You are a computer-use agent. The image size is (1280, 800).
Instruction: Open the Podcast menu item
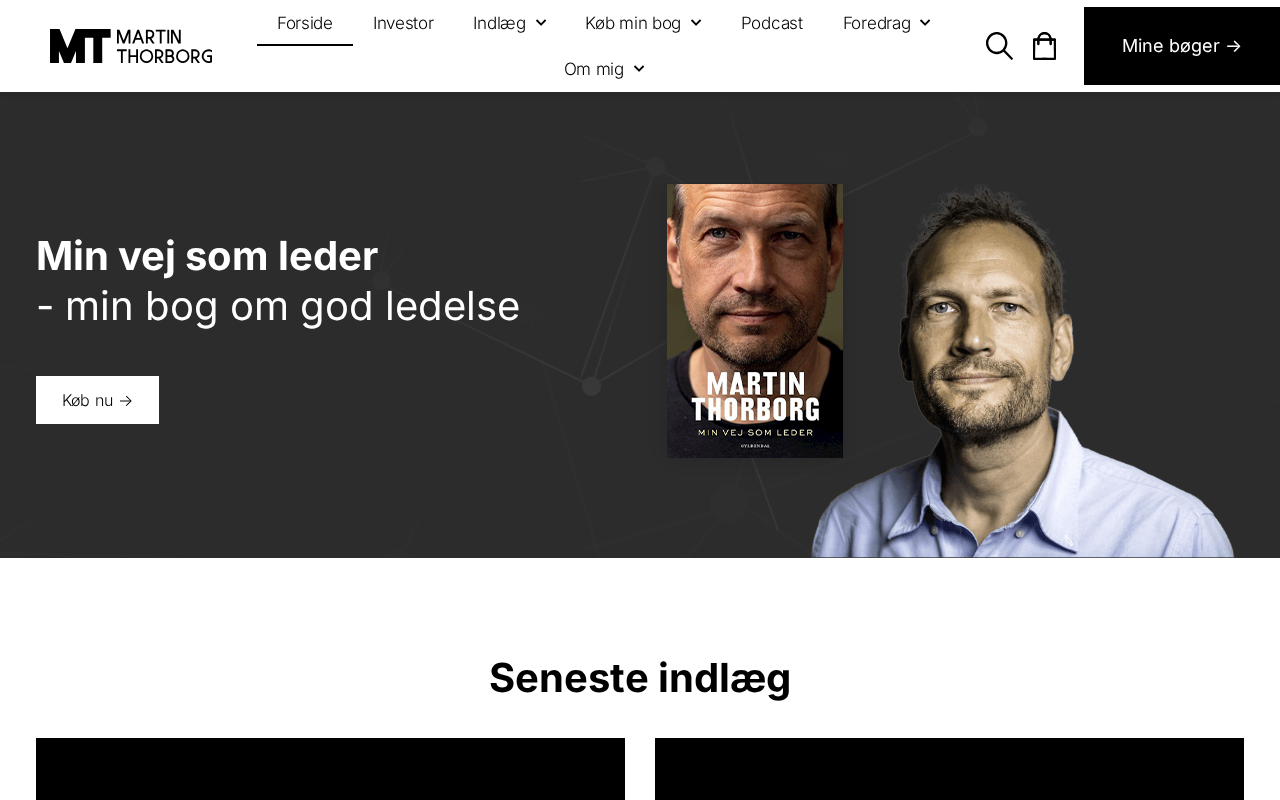[772, 23]
